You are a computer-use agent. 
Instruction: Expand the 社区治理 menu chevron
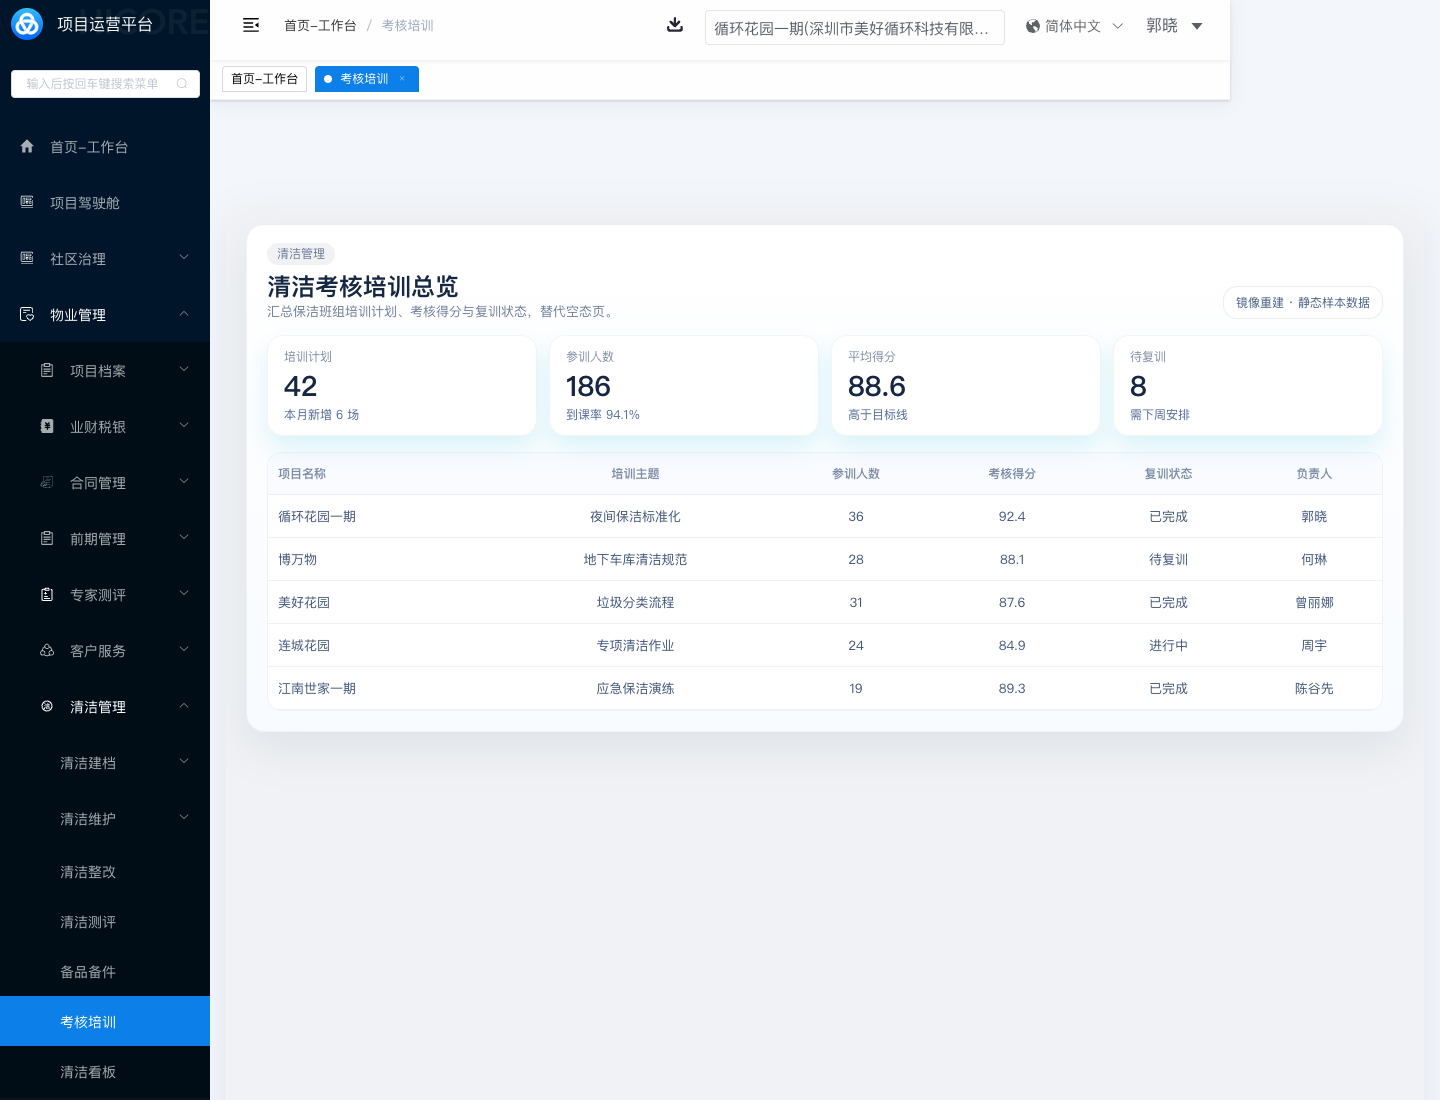point(184,258)
